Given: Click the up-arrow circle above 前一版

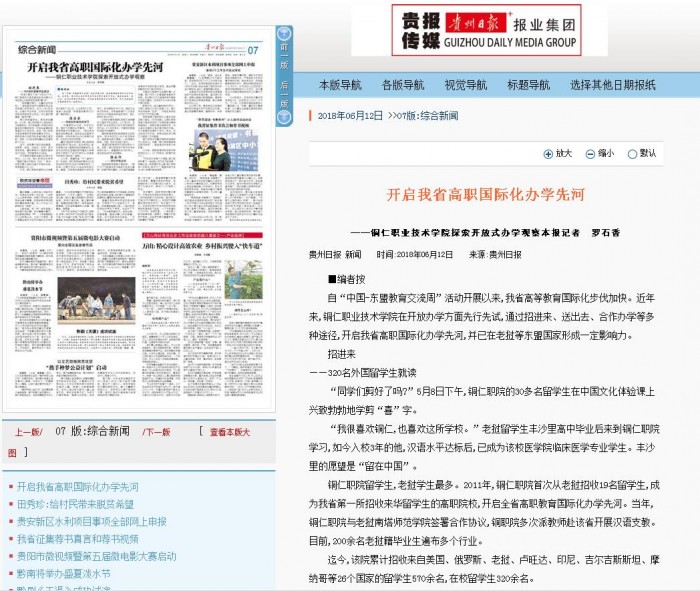Looking at the screenshot, I should 284,33.
